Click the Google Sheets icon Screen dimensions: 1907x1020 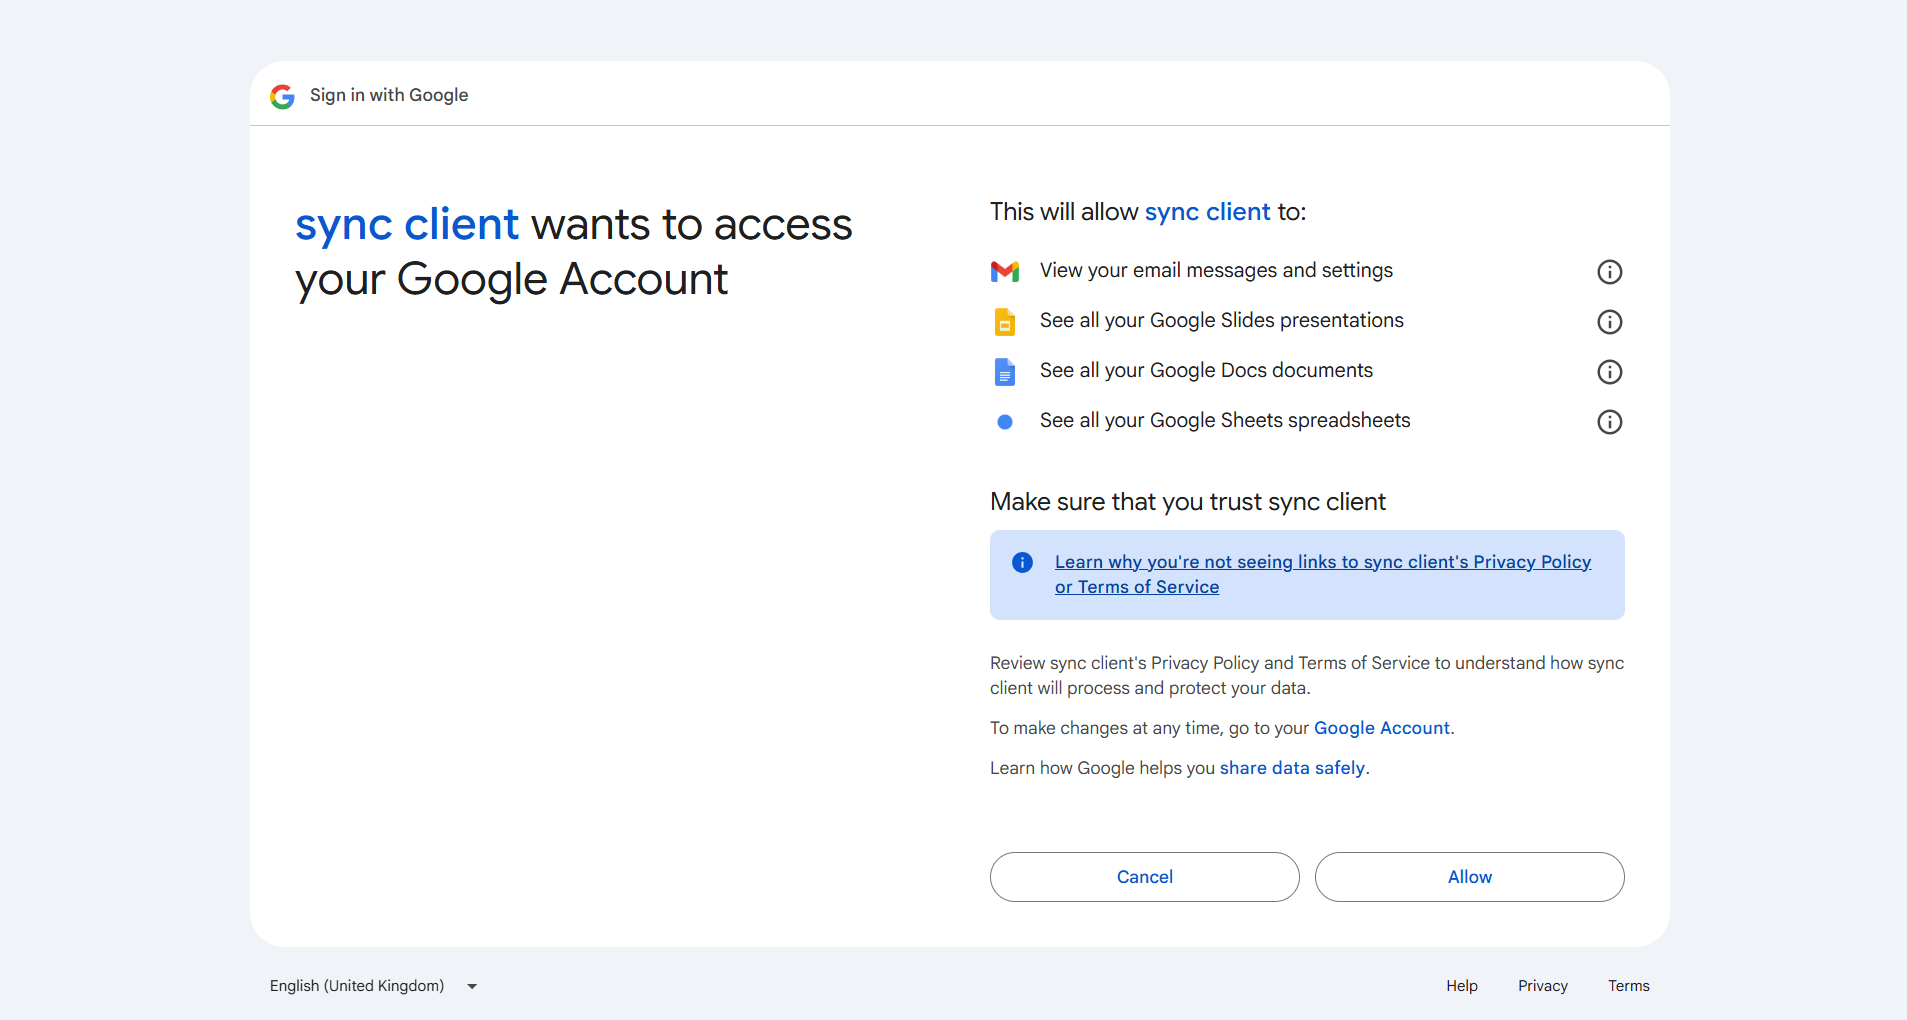pos(1005,421)
